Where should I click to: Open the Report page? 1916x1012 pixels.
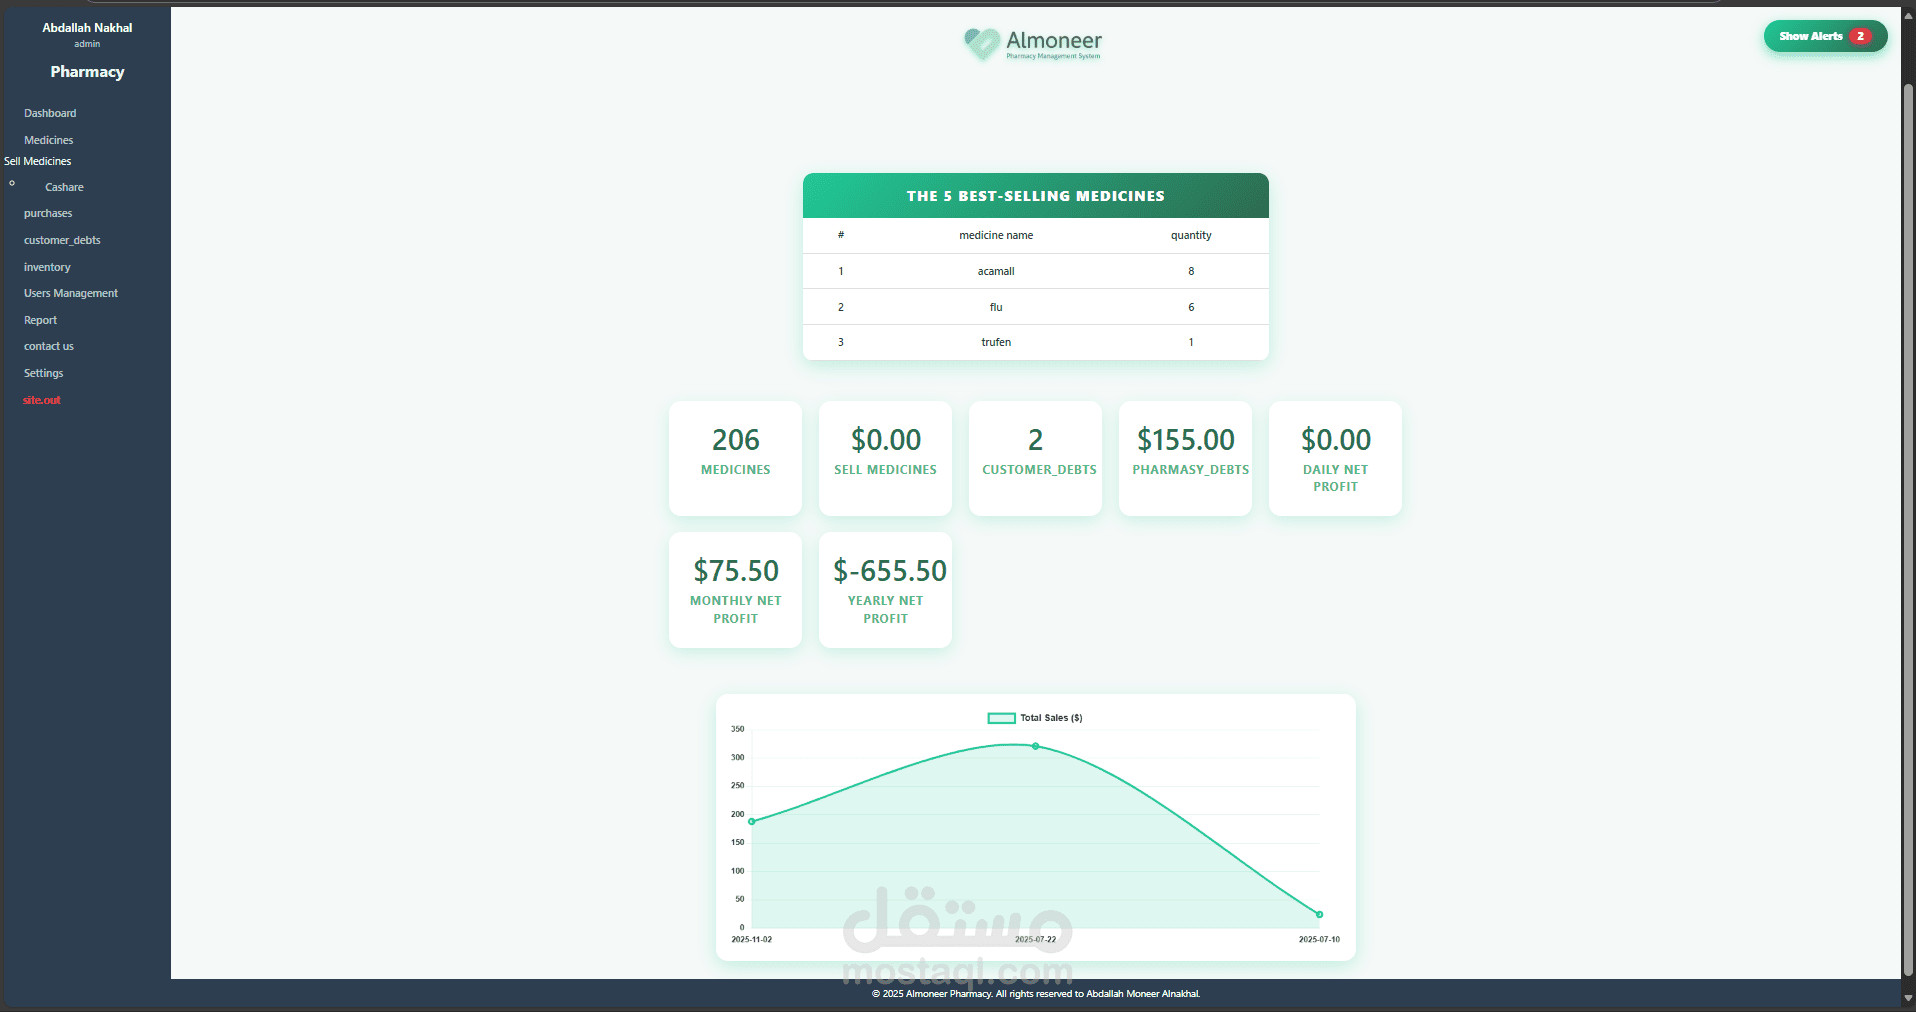[x=40, y=319]
